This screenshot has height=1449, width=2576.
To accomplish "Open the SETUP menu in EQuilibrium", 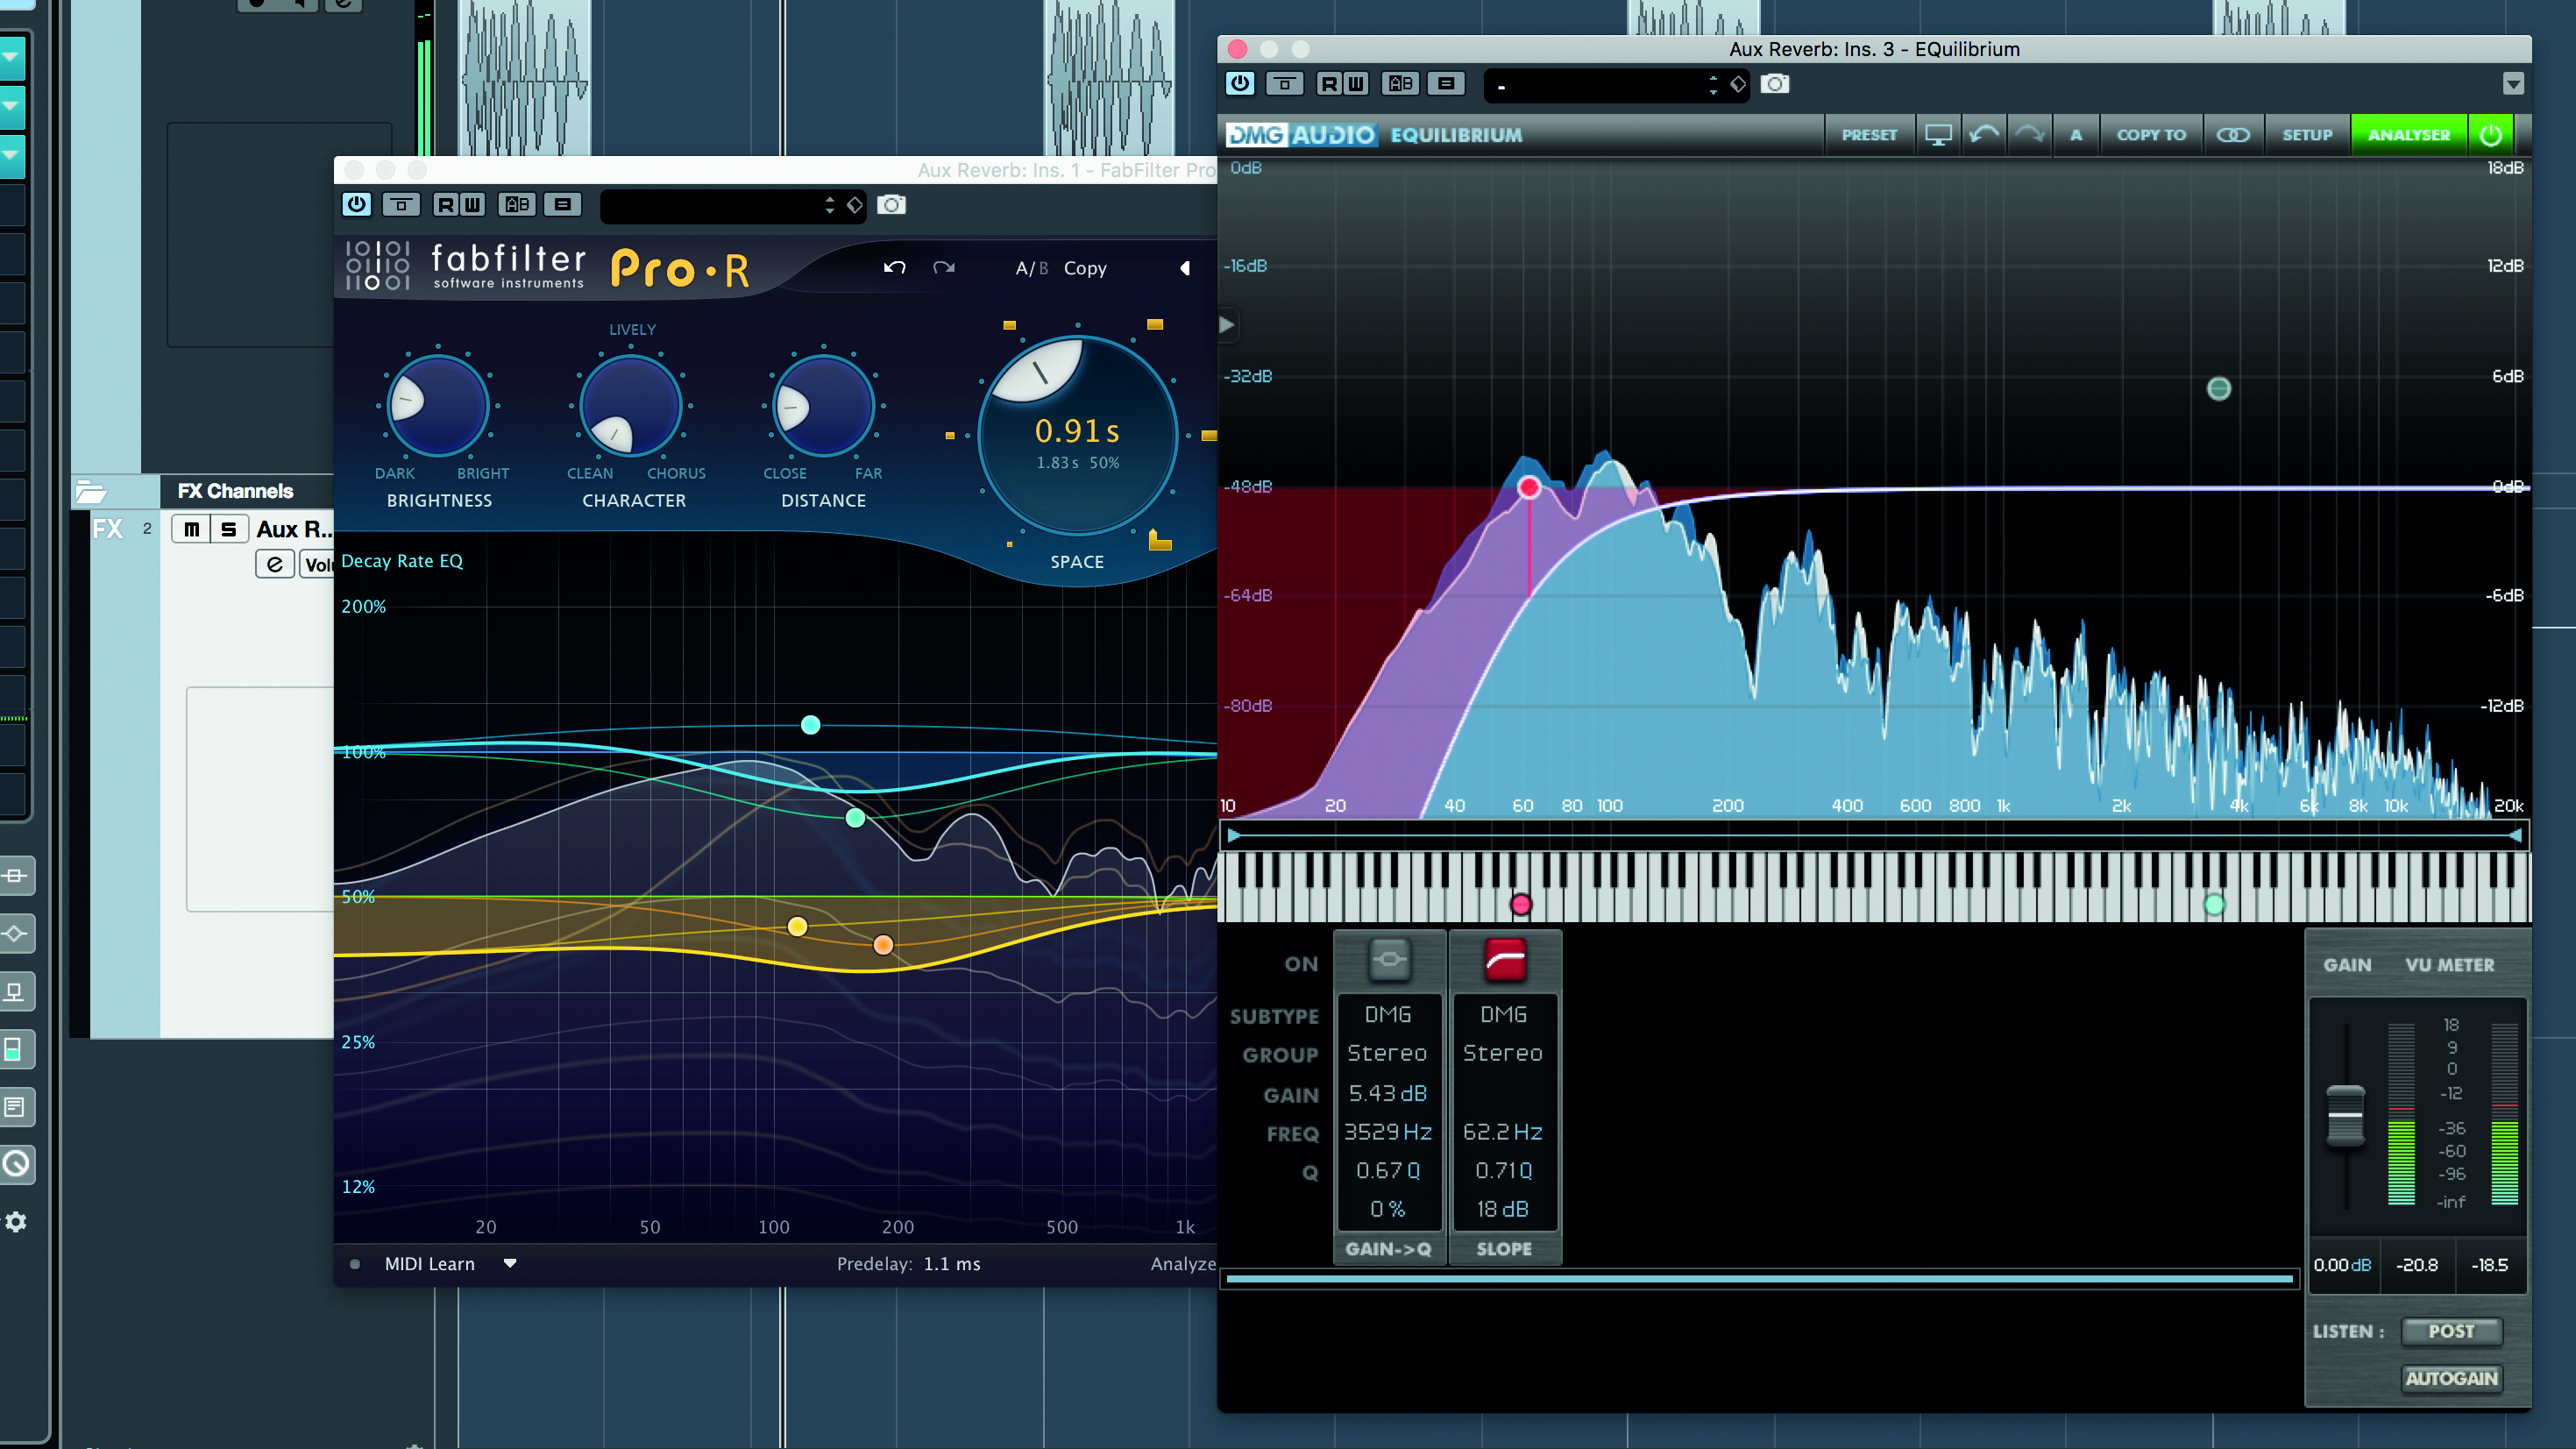I will (2307, 134).
